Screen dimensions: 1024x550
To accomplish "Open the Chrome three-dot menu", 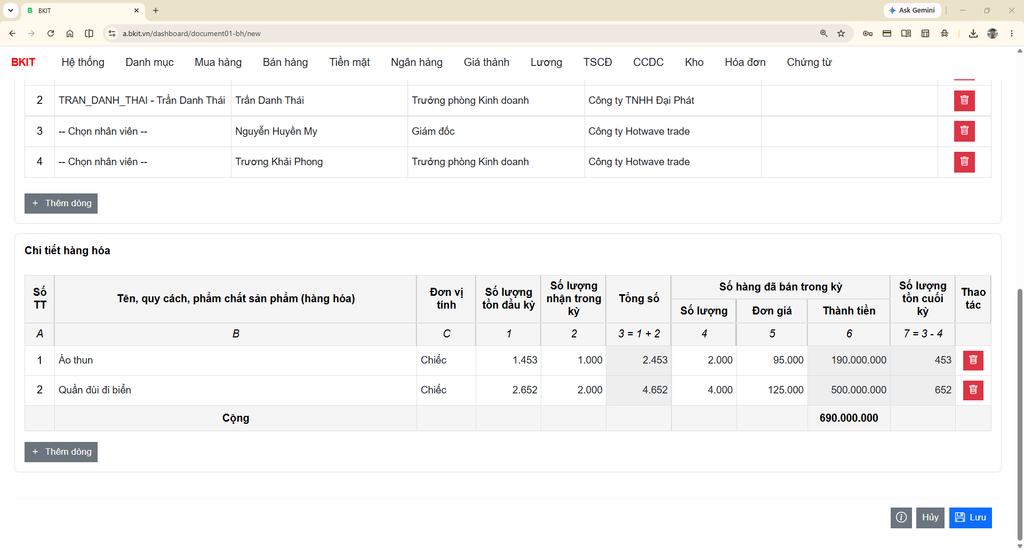I will pyautogui.click(x=1012, y=33).
